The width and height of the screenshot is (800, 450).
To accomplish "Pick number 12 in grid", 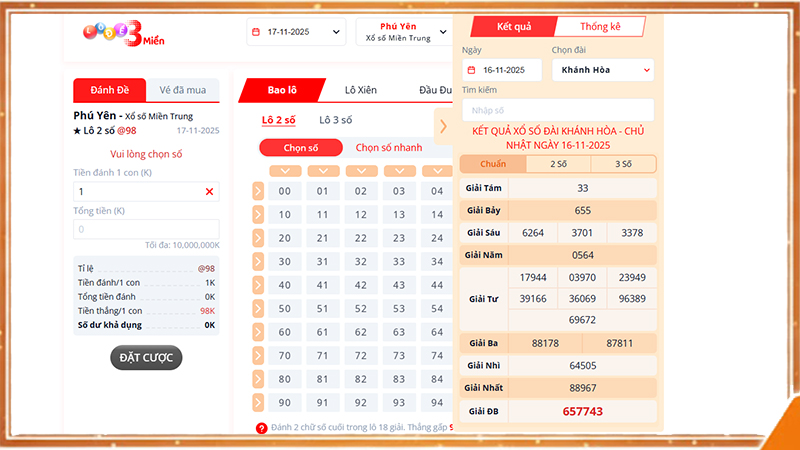I will pyautogui.click(x=361, y=215).
